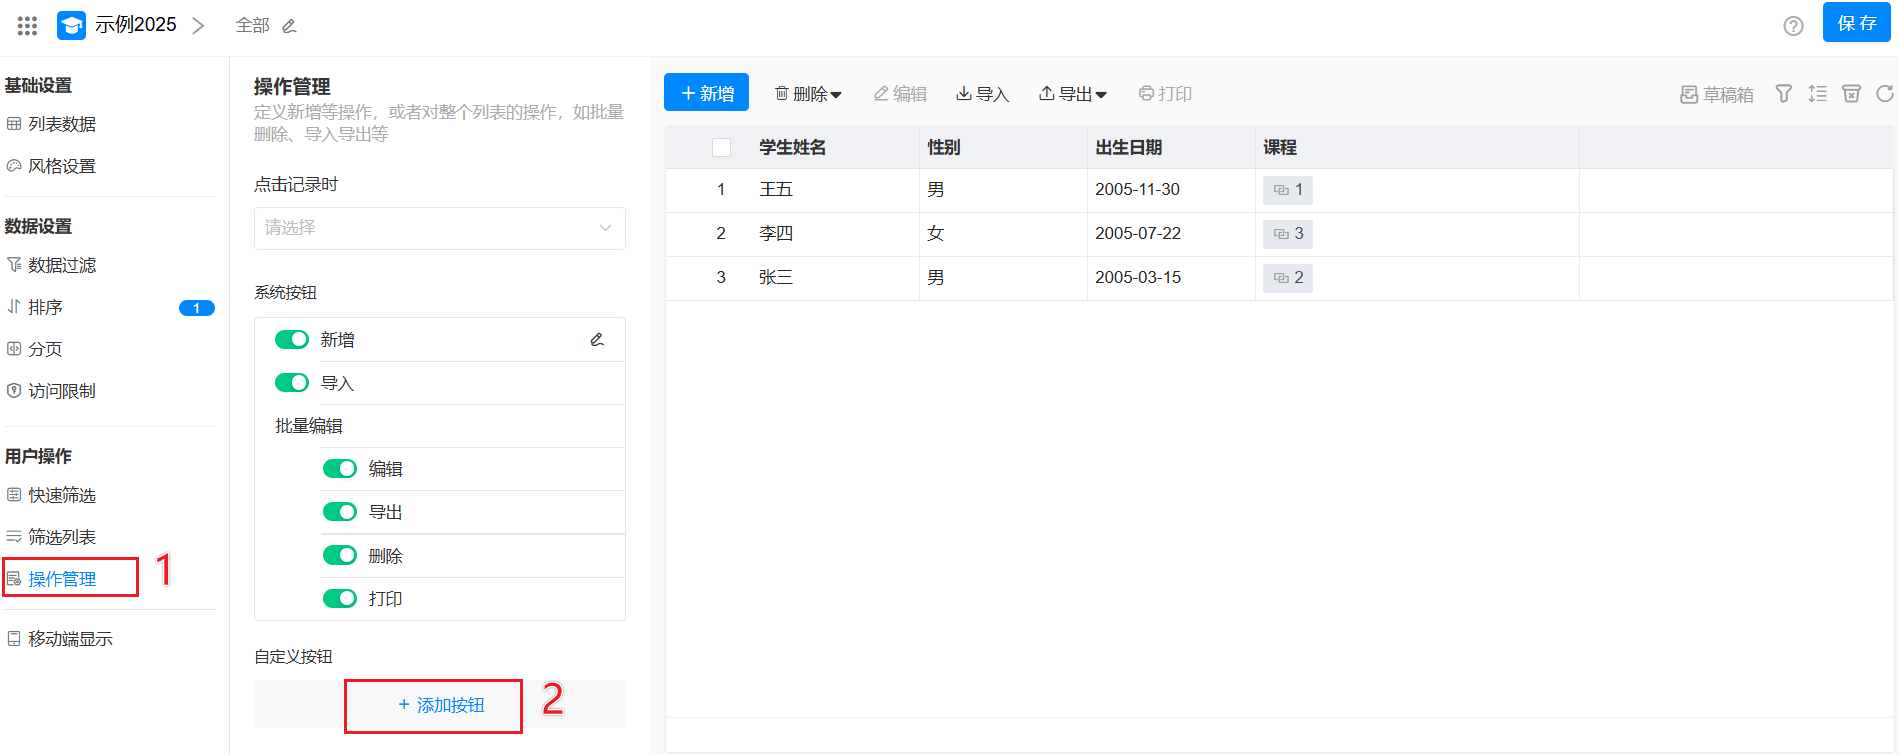Open the 点击记录时 dropdown selector

click(439, 228)
